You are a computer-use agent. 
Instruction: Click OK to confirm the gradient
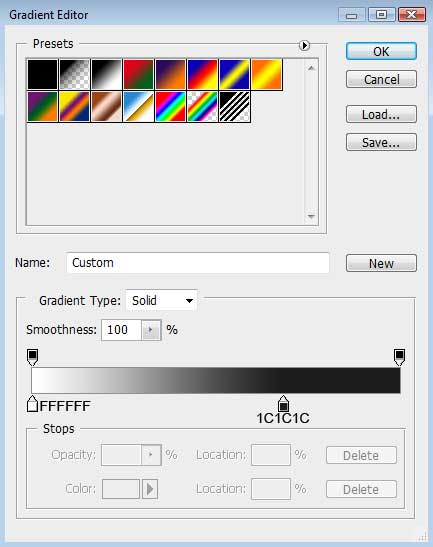click(381, 52)
